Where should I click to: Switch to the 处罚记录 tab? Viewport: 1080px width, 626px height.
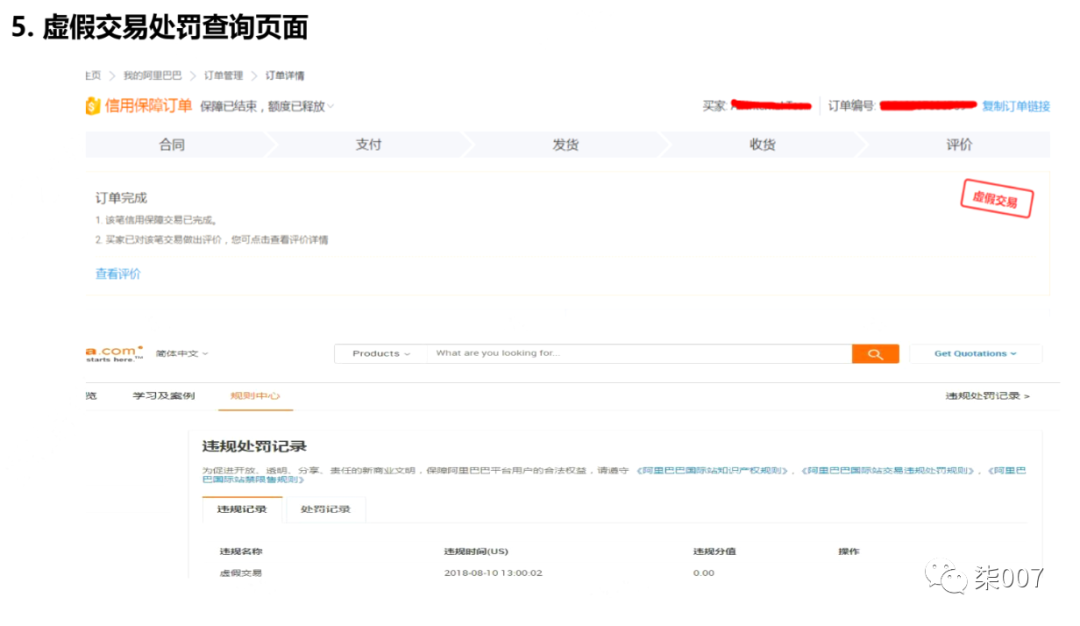325,509
